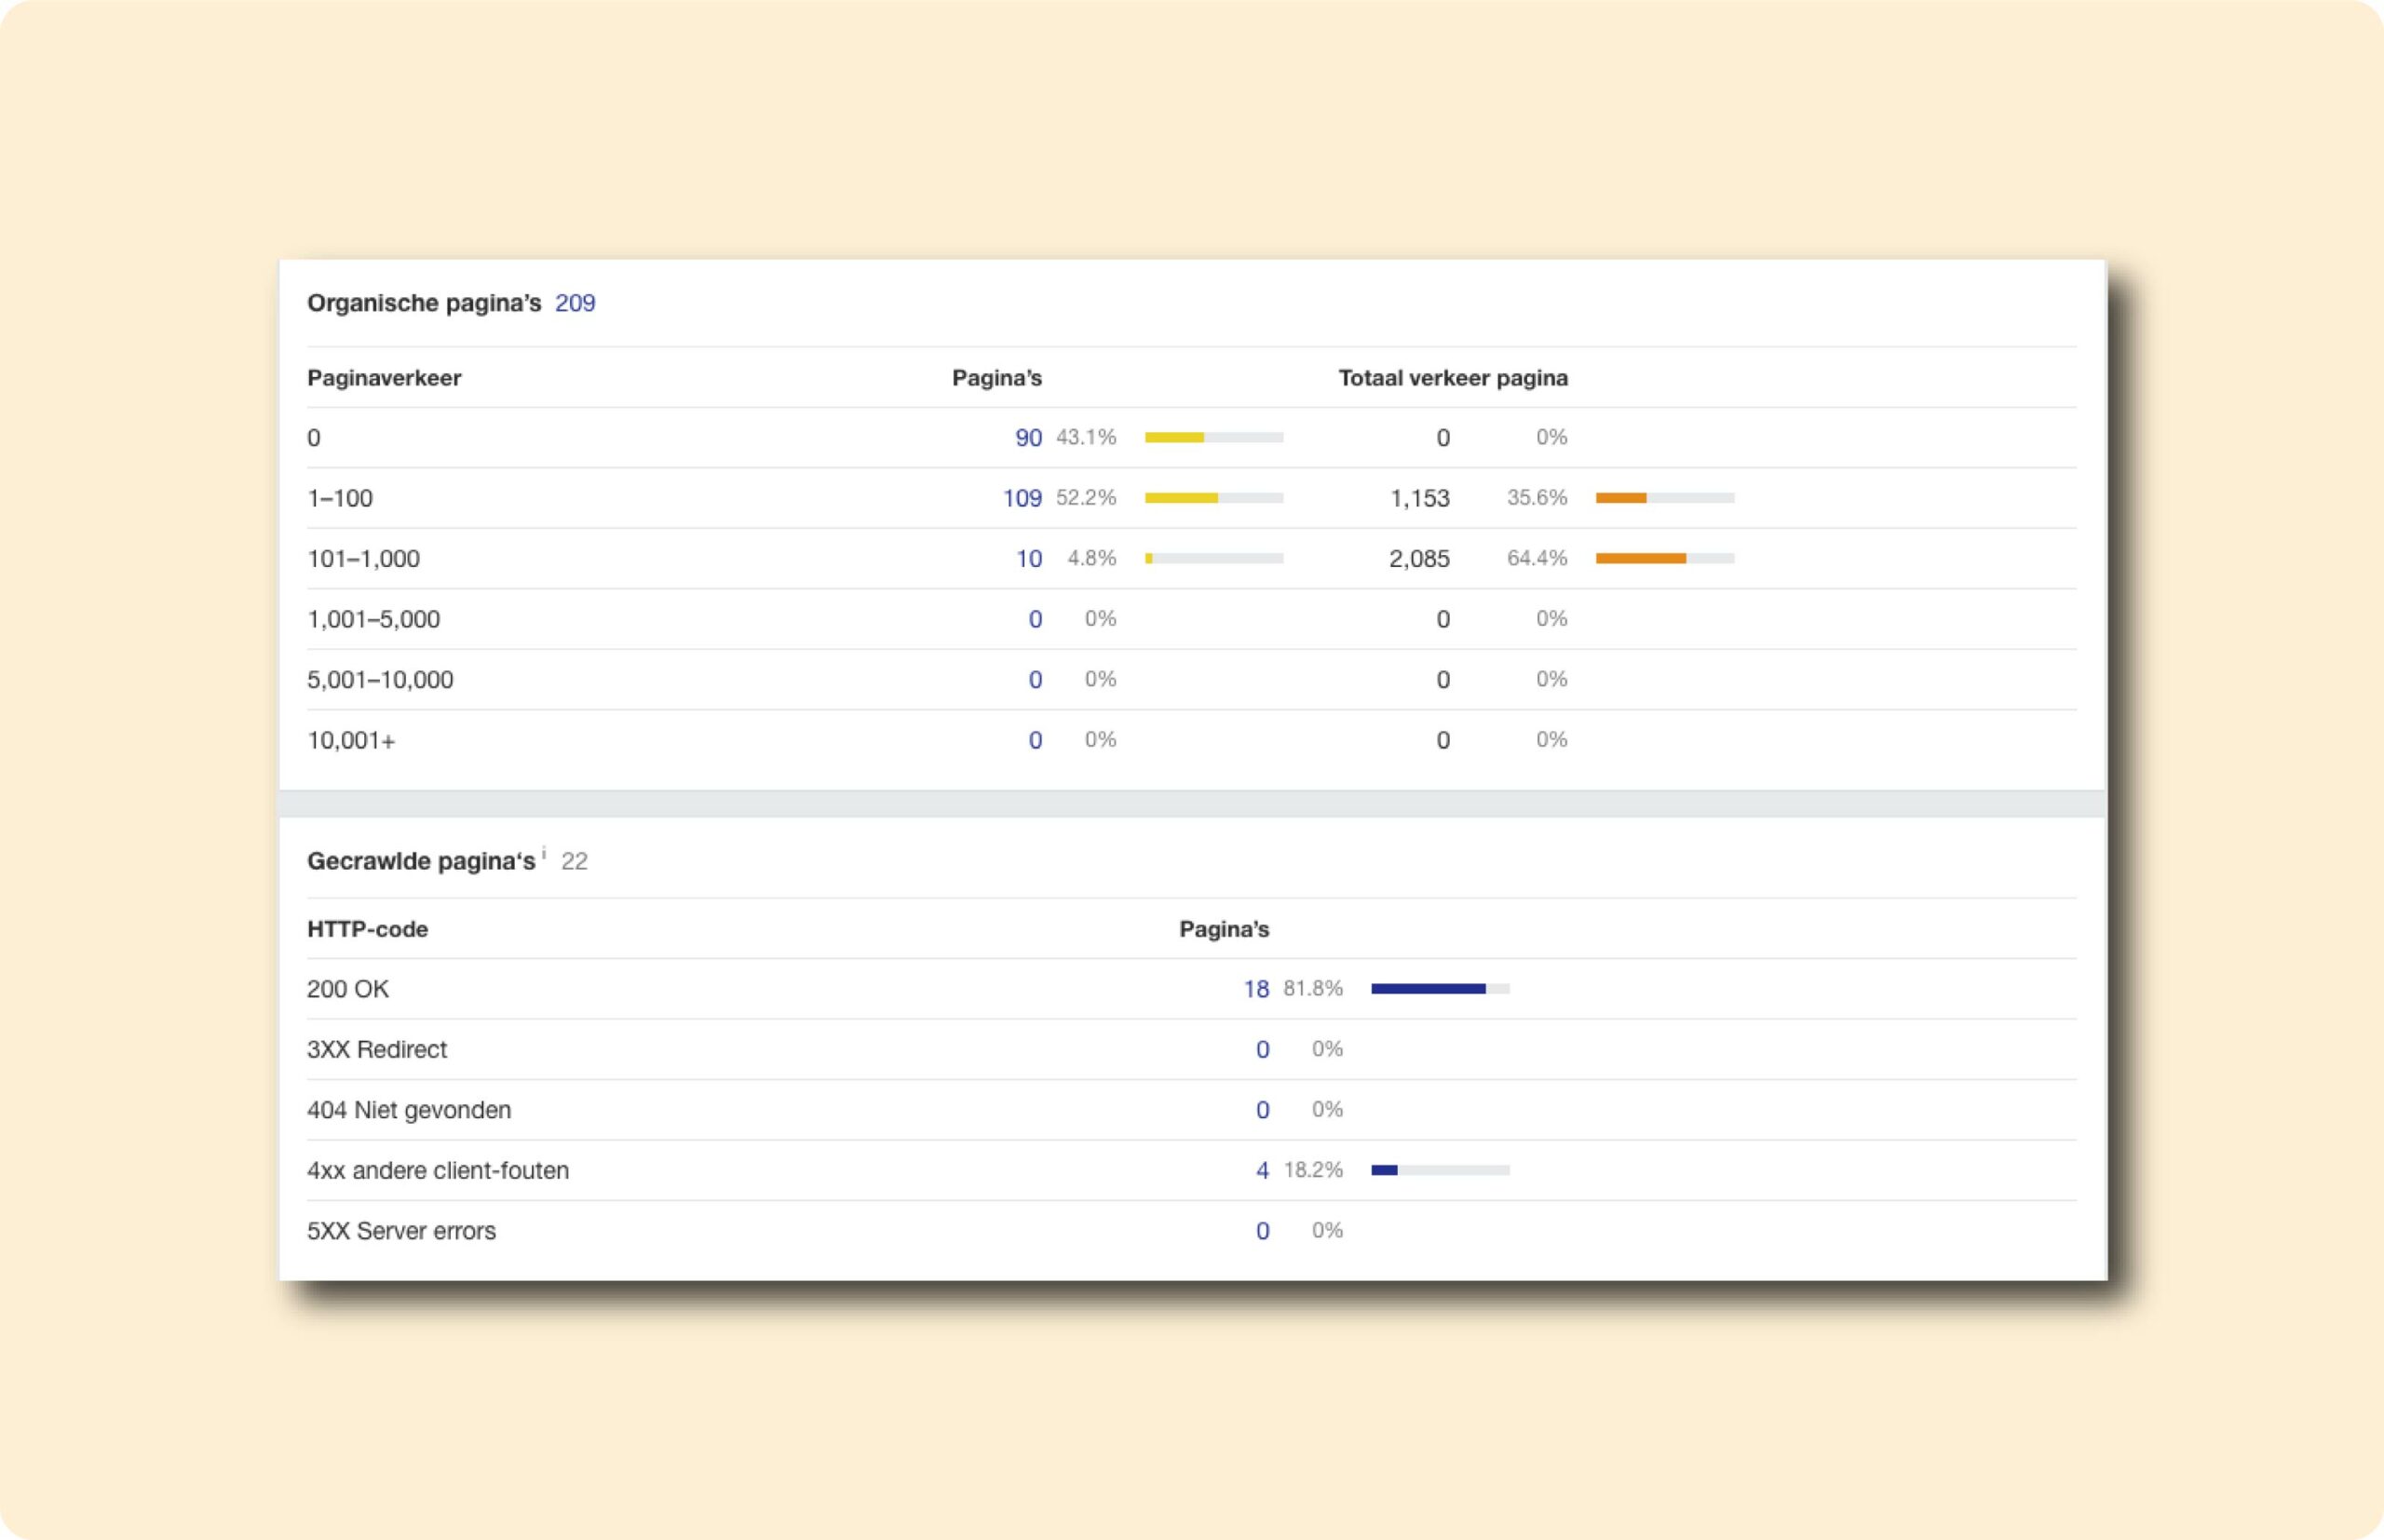Click the 1,153 total traffic value

[x=1420, y=498]
